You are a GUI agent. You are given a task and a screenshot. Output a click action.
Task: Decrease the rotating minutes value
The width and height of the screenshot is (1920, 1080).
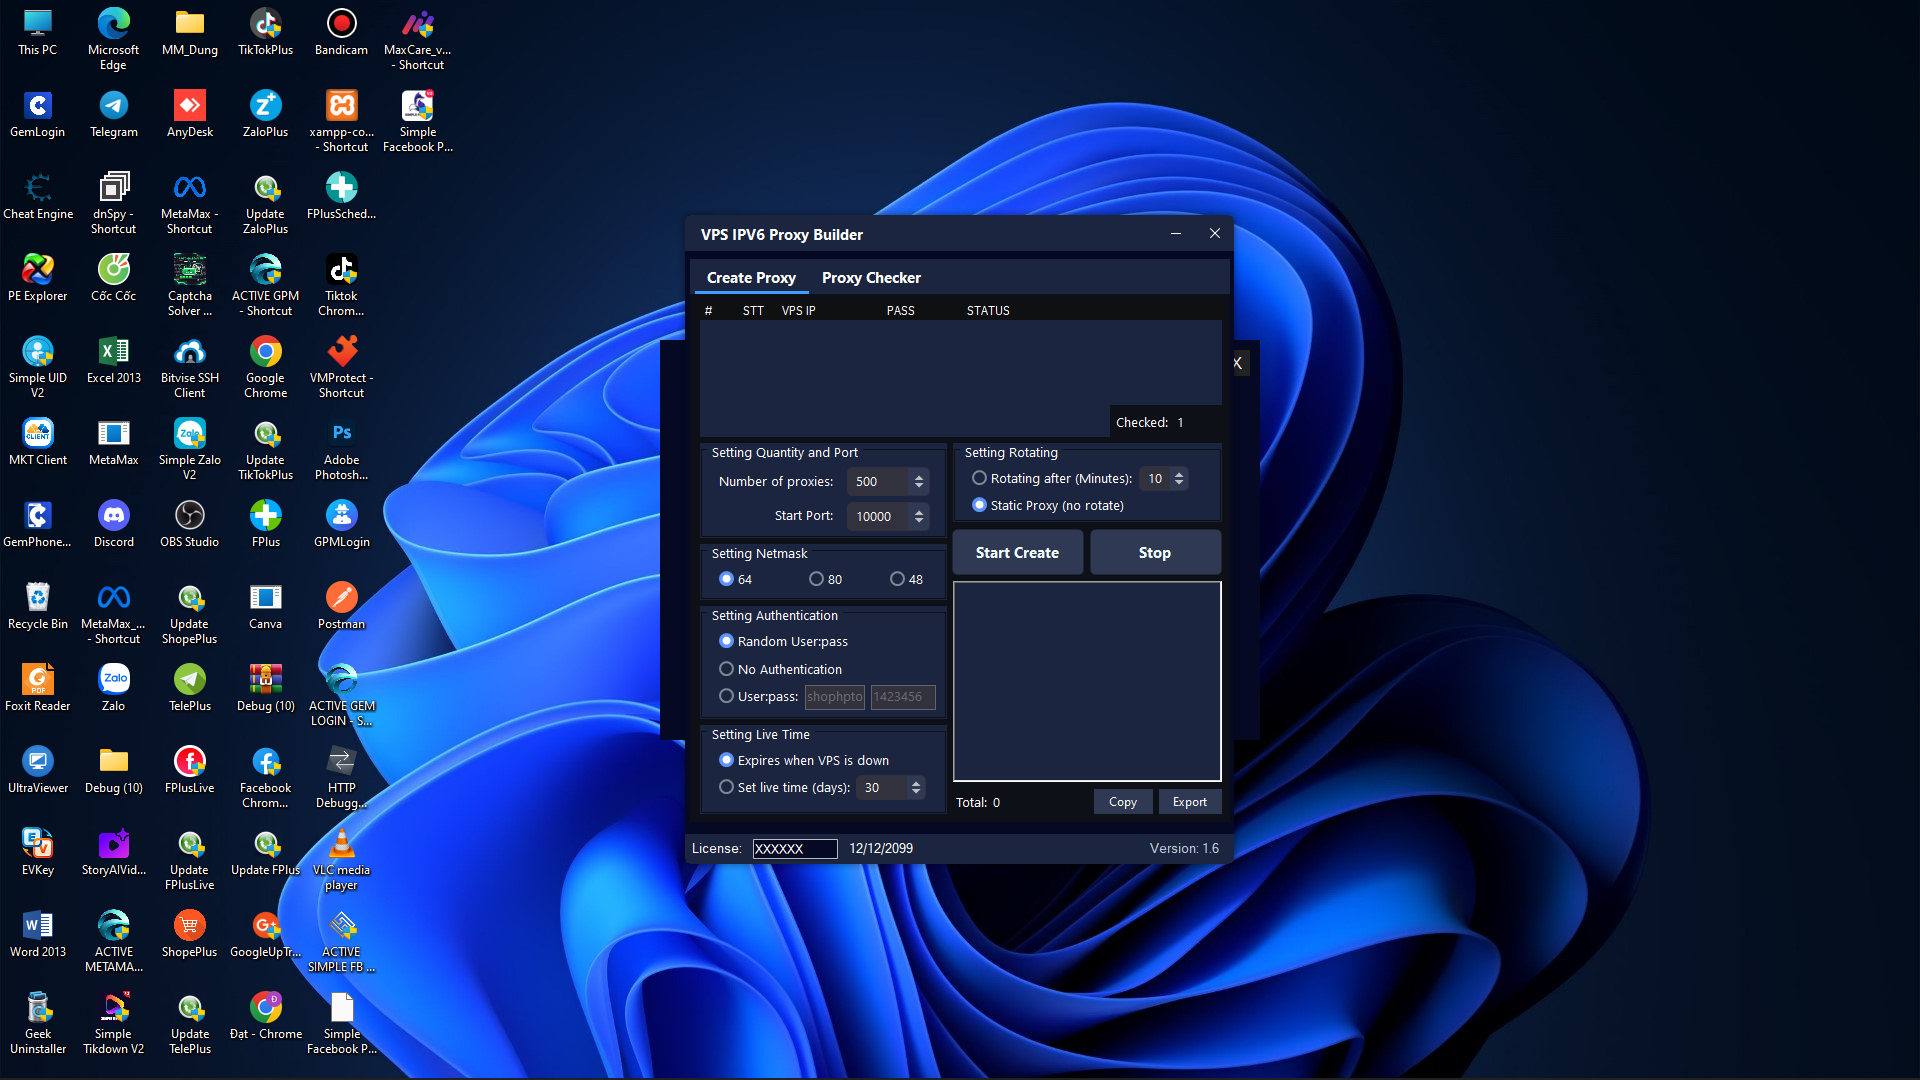[1179, 484]
